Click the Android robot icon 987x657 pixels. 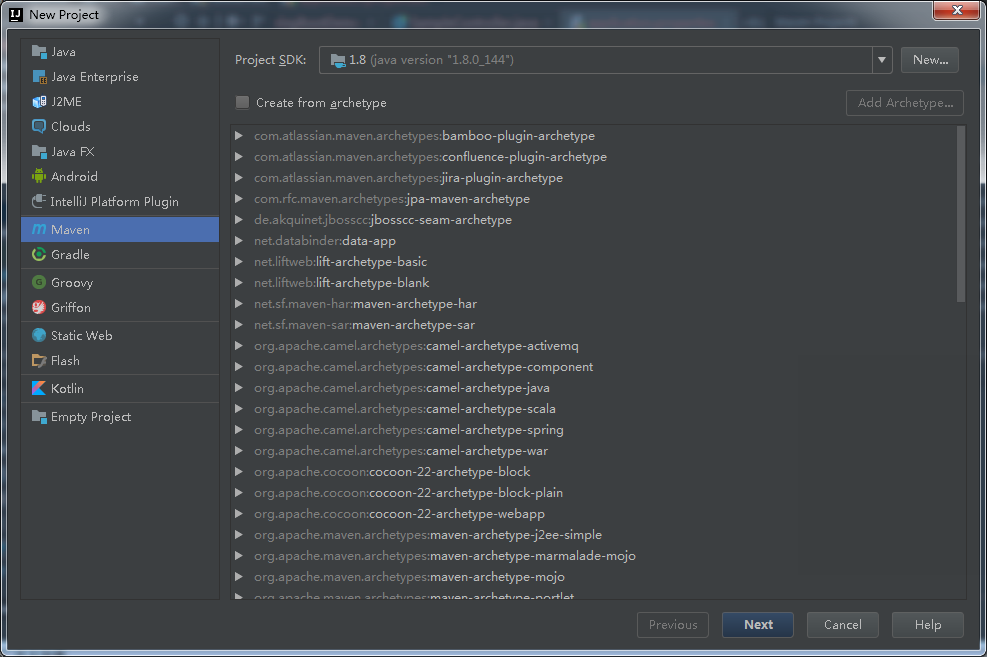click(x=39, y=176)
